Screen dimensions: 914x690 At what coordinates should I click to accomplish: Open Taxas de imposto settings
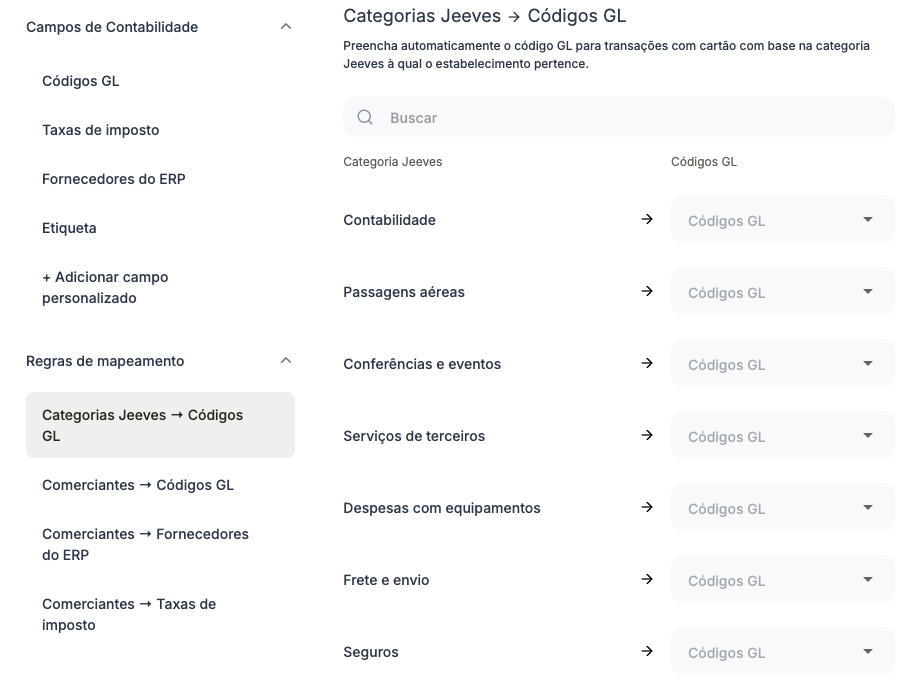tap(101, 130)
